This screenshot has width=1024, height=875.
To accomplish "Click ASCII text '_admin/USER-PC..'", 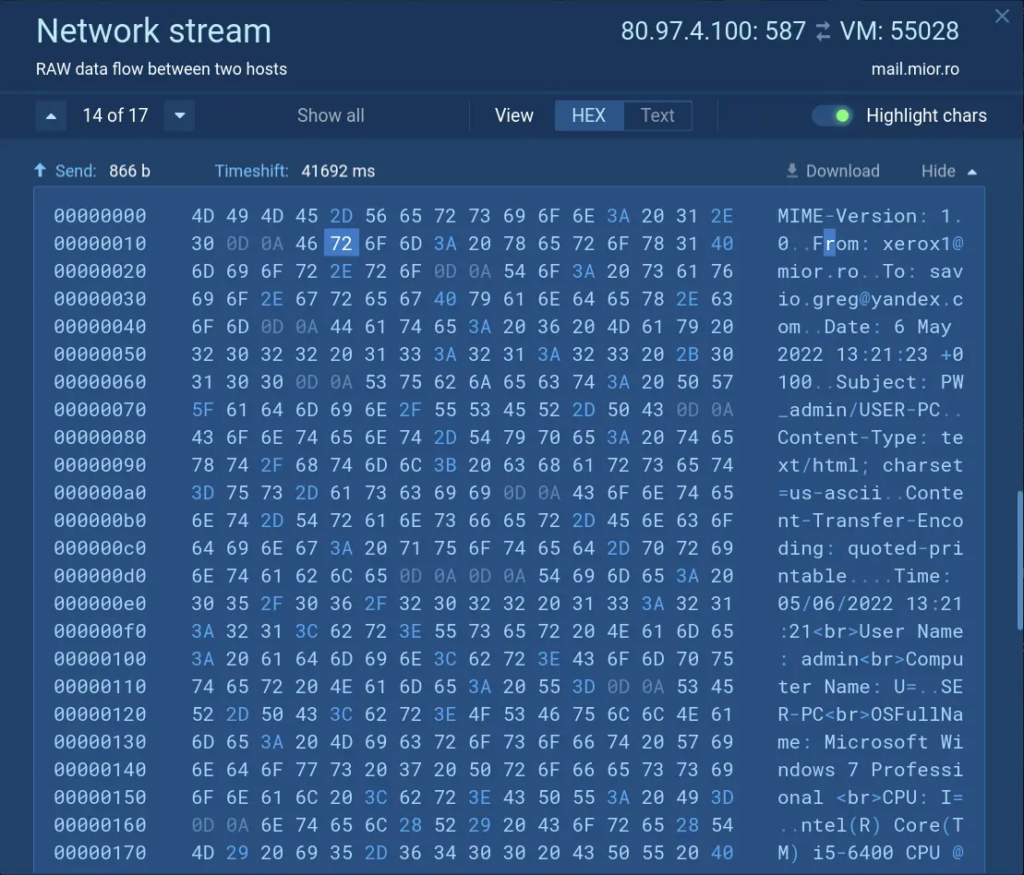I will point(870,410).
